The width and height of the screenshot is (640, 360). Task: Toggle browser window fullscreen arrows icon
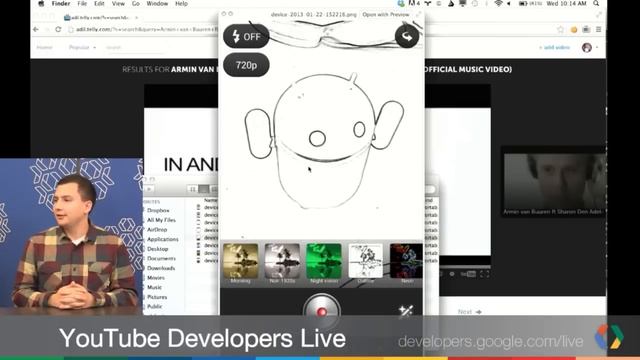pyautogui.click(x=599, y=15)
